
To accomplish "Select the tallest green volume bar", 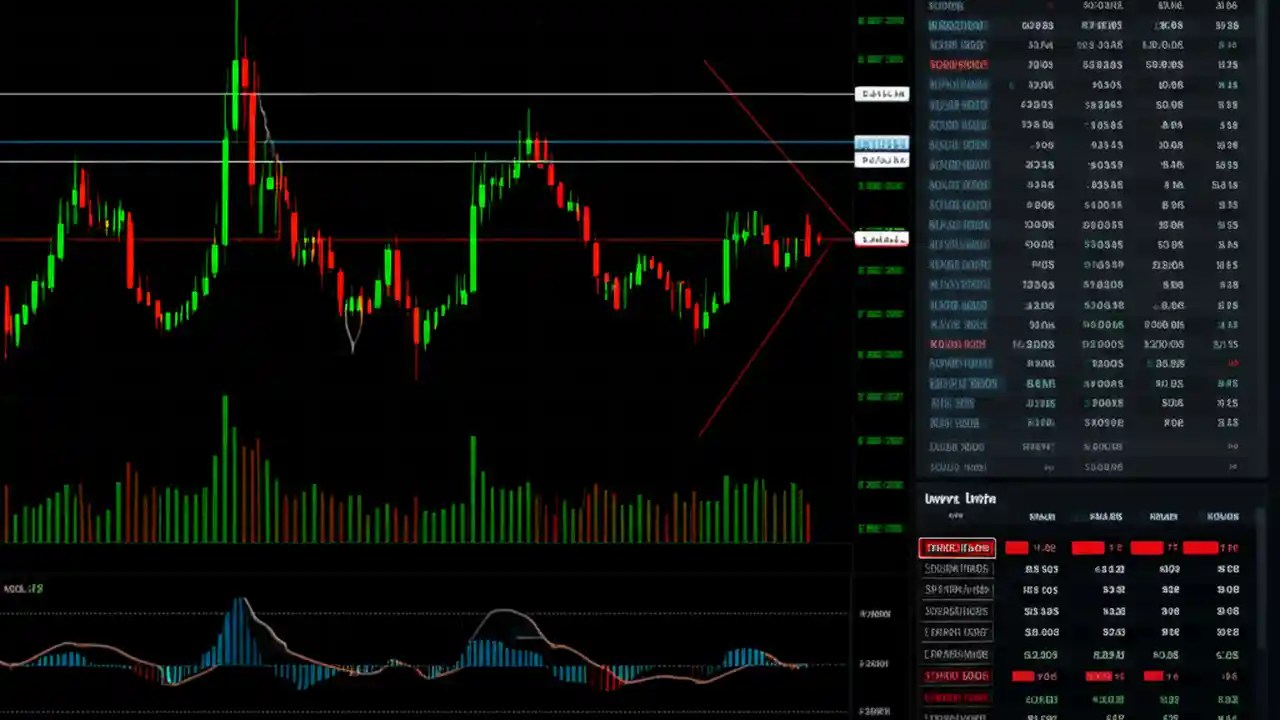I will tap(225, 465).
